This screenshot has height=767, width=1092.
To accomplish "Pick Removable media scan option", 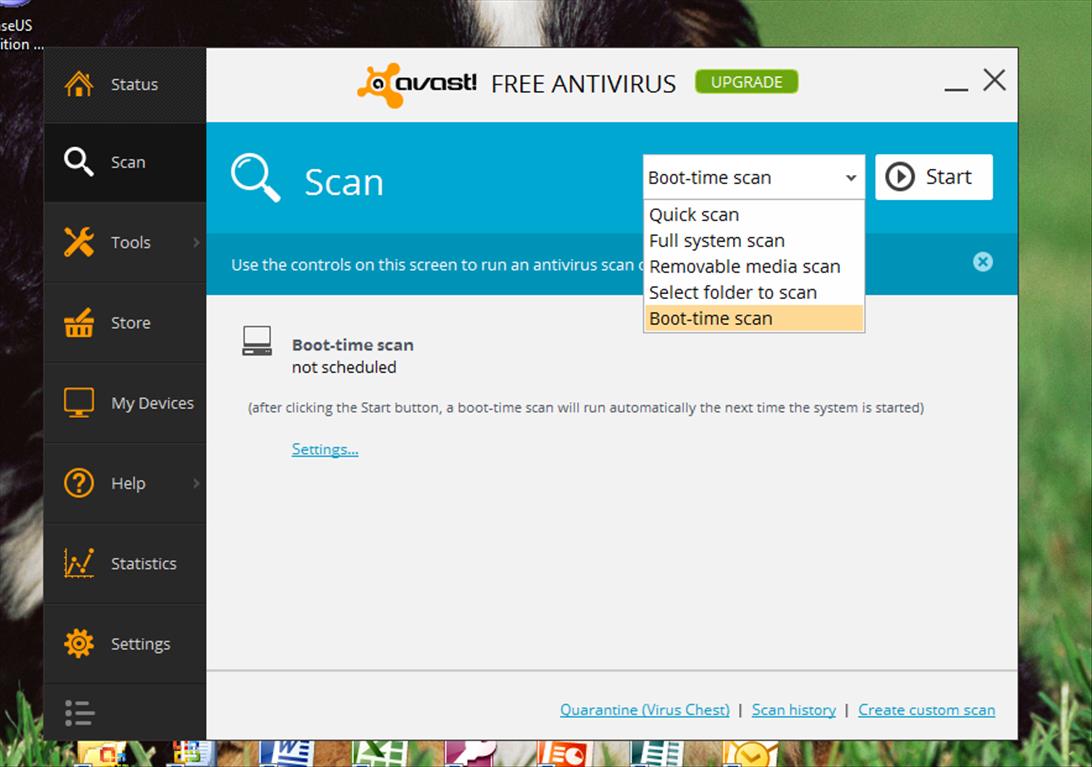I will (x=754, y=266).
